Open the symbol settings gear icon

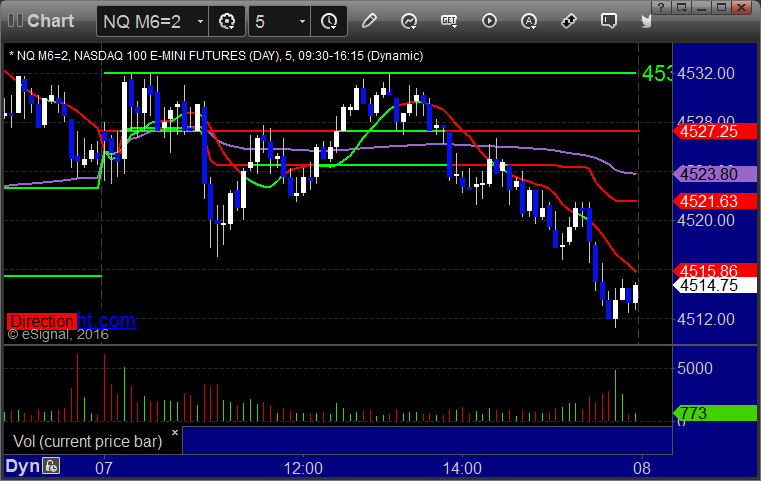point(227,21)
